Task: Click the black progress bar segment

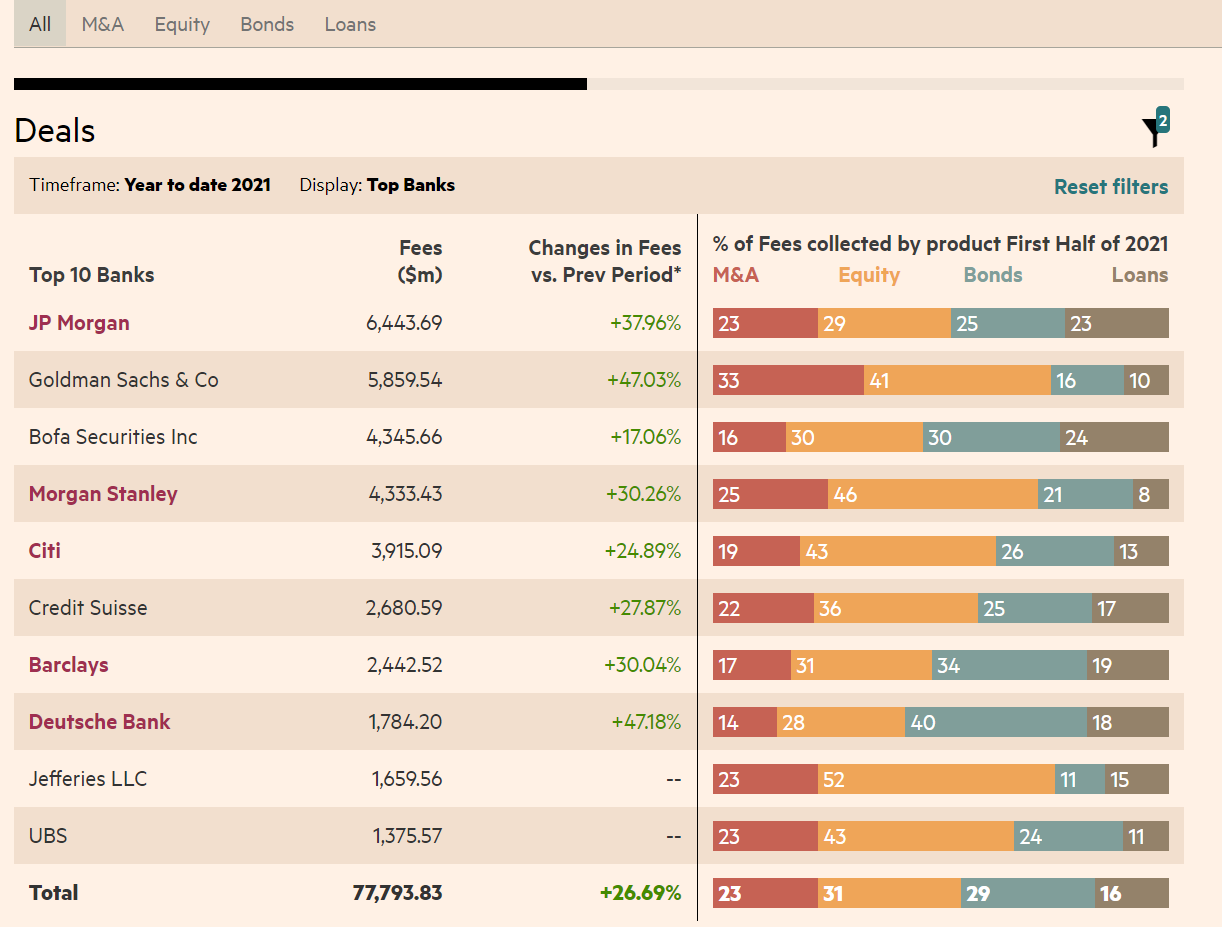Action: coord(300,84)
